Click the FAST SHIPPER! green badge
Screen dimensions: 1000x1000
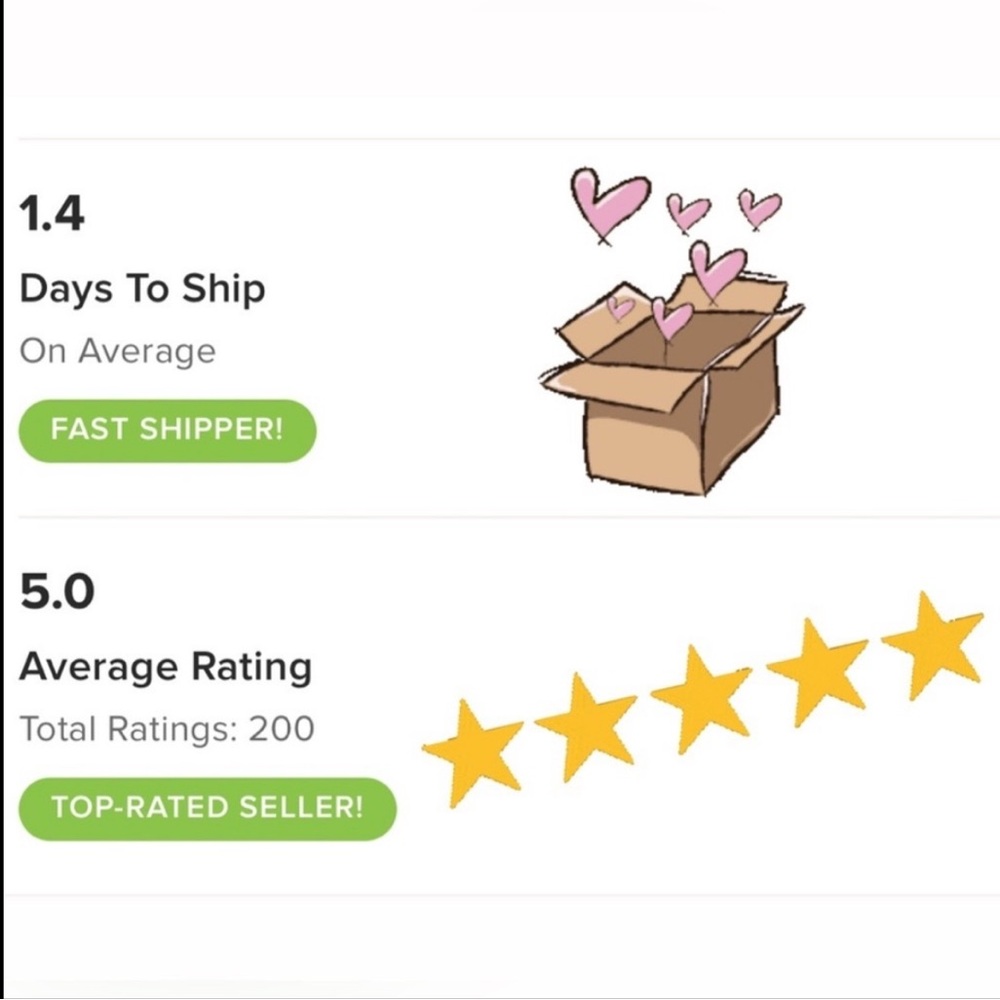coord(167,431)
